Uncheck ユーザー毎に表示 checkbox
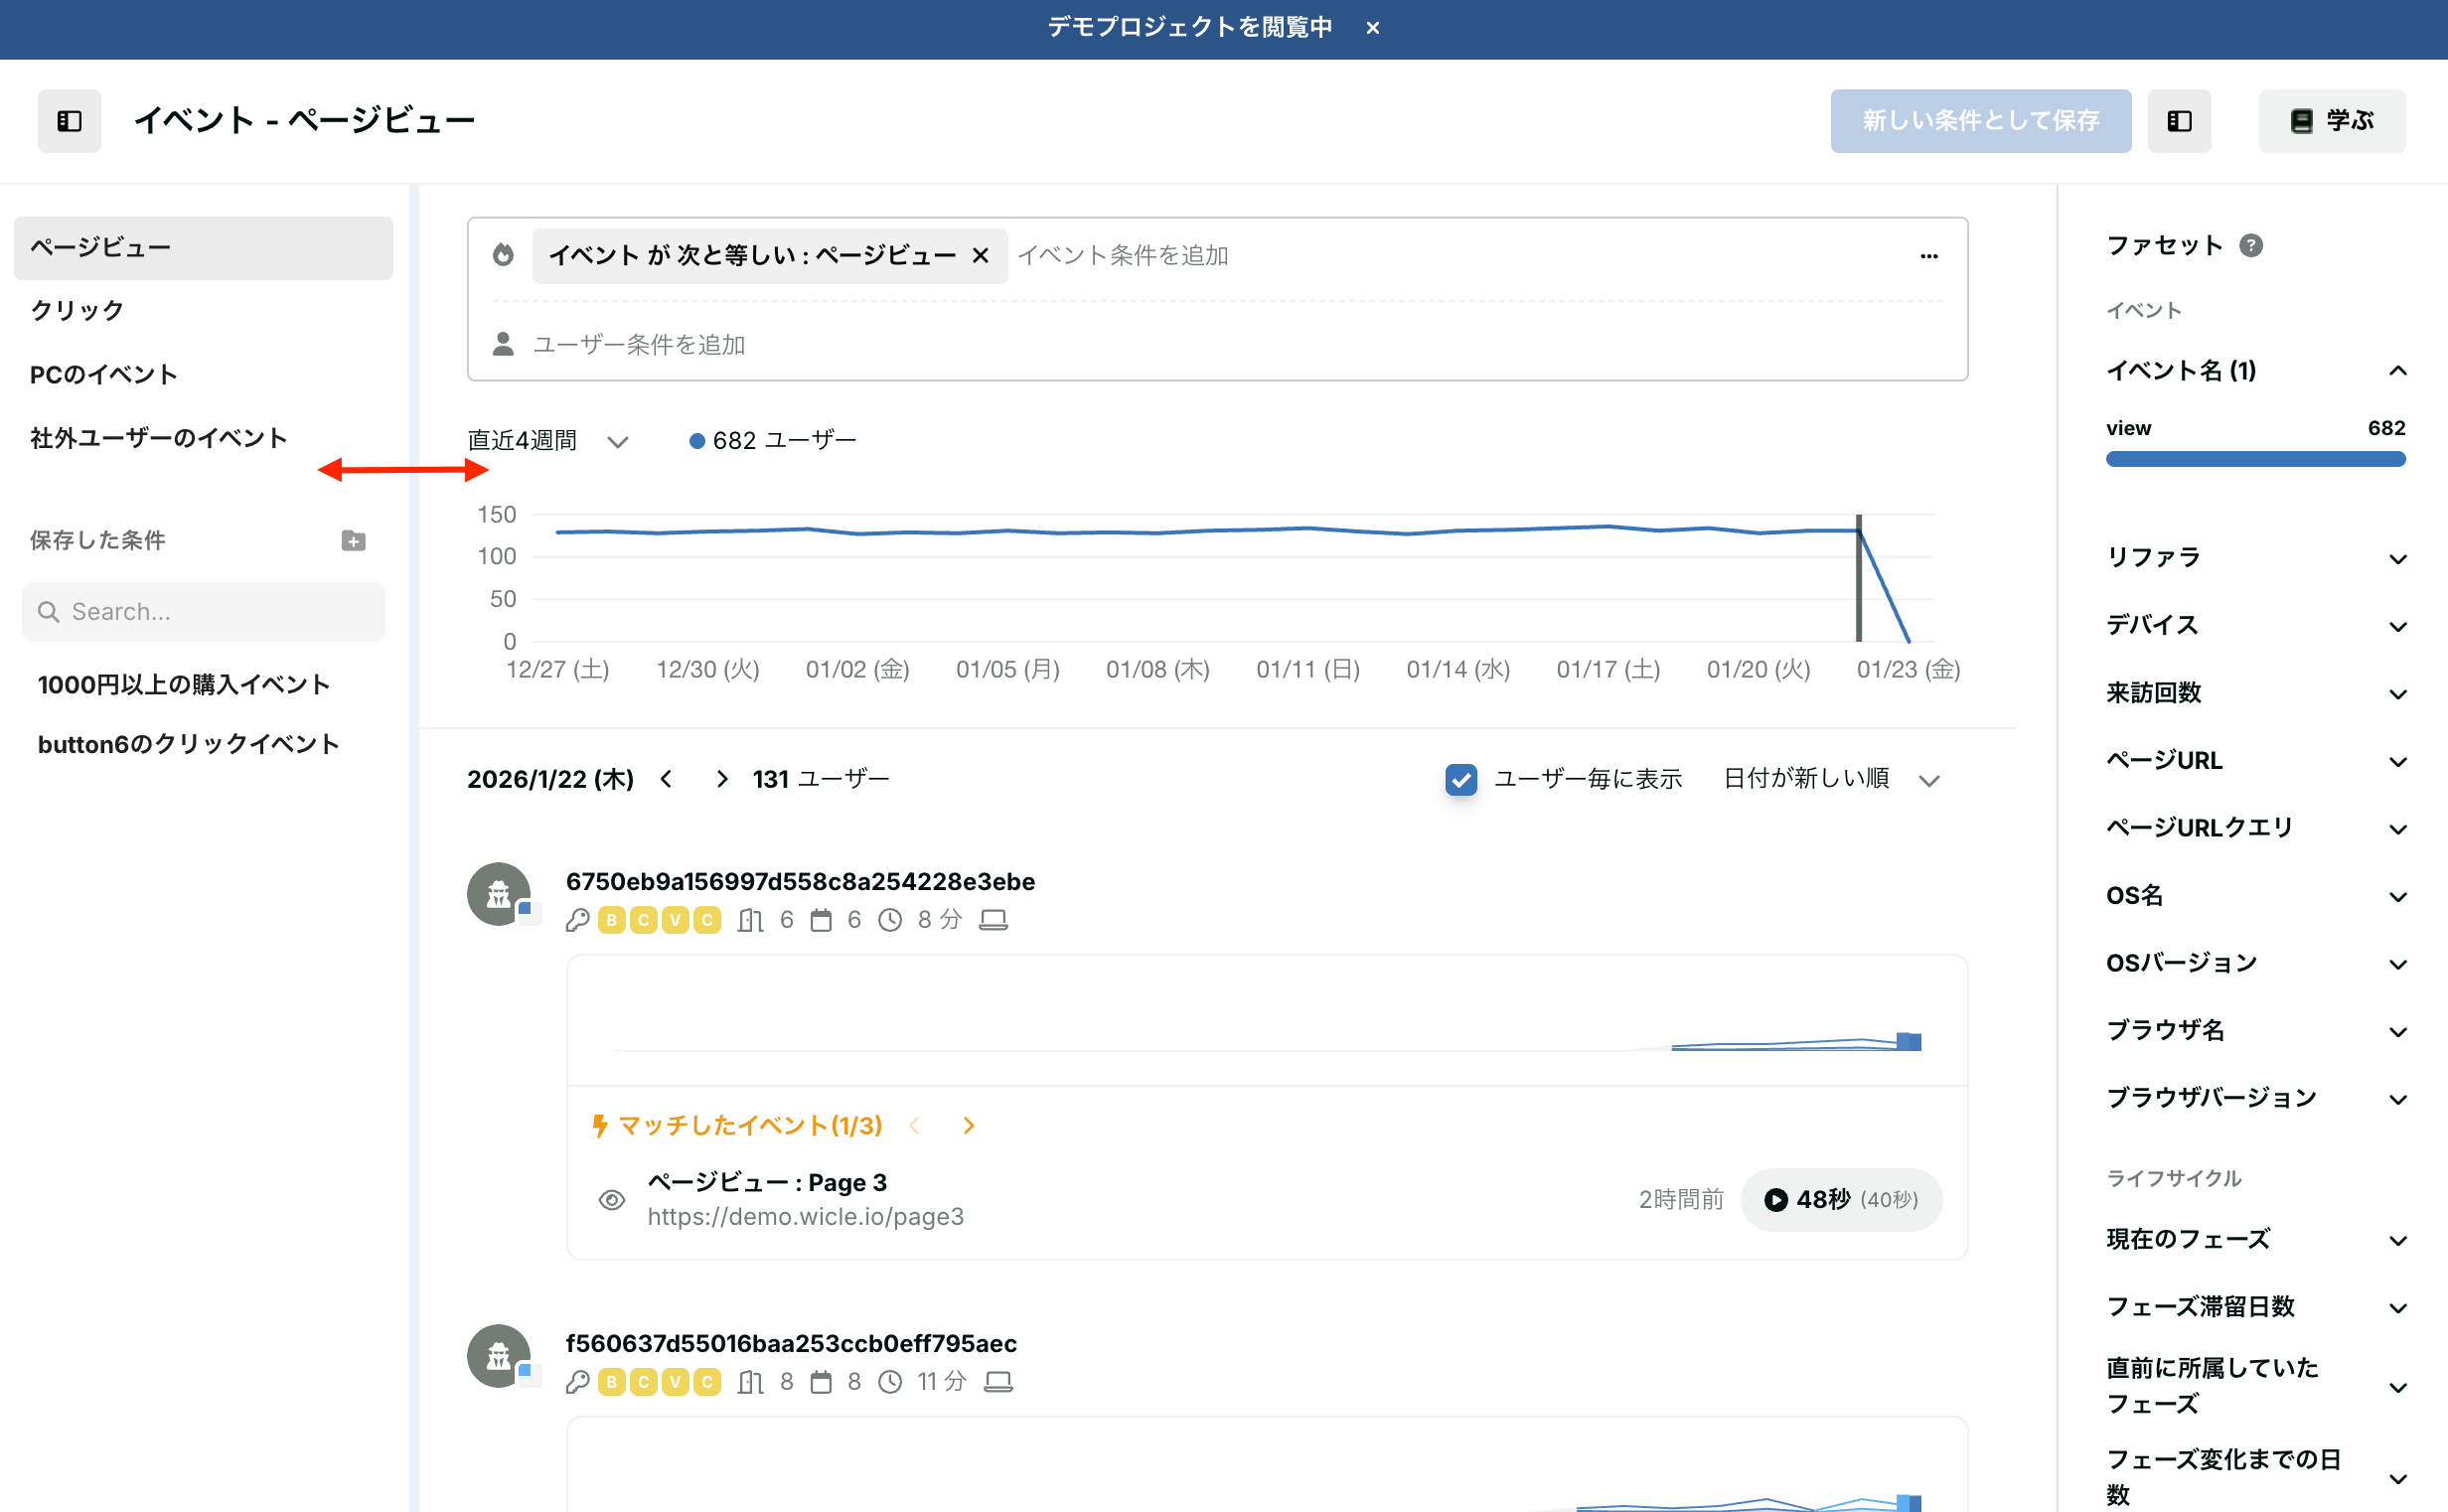The image size is (2448, 1512). click(x=1460, y=779)
